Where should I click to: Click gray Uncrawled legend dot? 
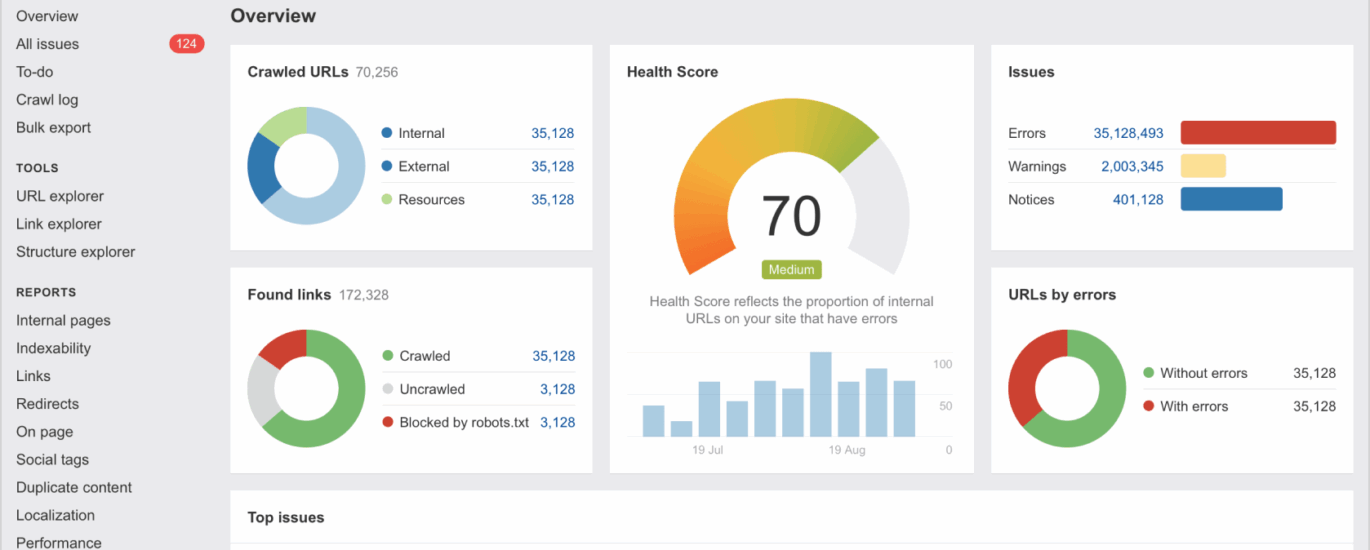pos(388,389)
